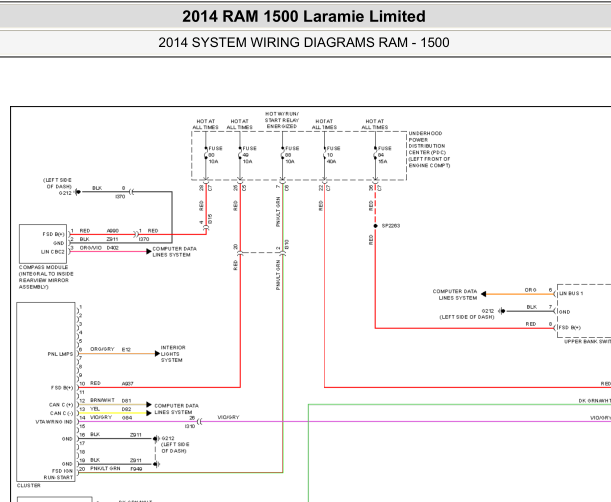
Task: Select "FSD B(+)" inside the compass module box
Action: click(54, 234)
